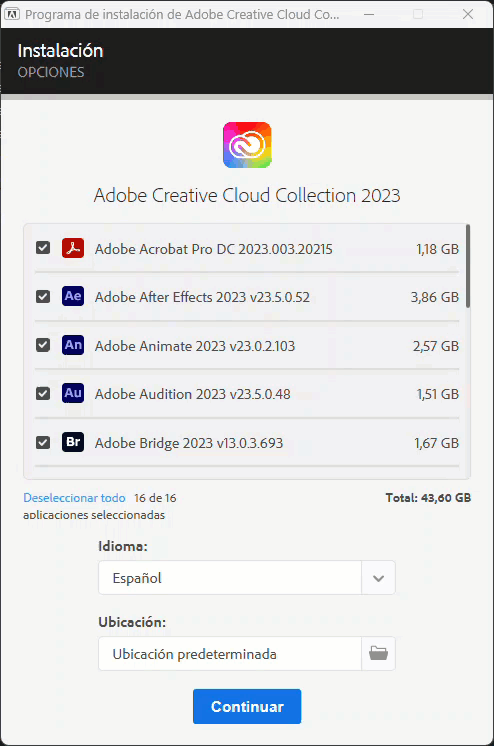
Task: Toggle the Adobe Bridge 2023 checkbox
Action: click(x=43, y=442)
